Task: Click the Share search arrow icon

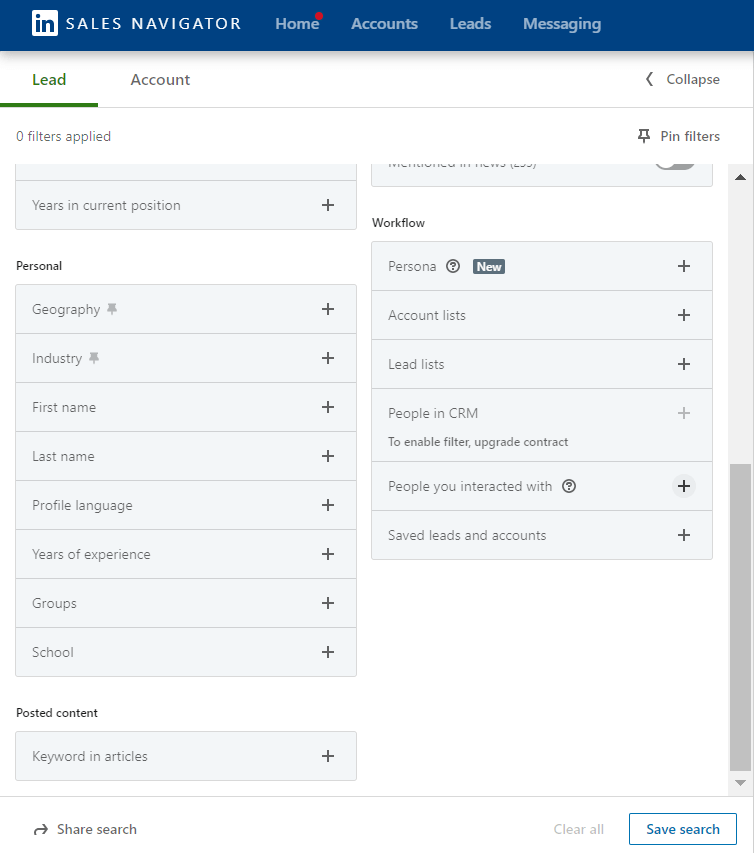Action: (x=41, y=830)
